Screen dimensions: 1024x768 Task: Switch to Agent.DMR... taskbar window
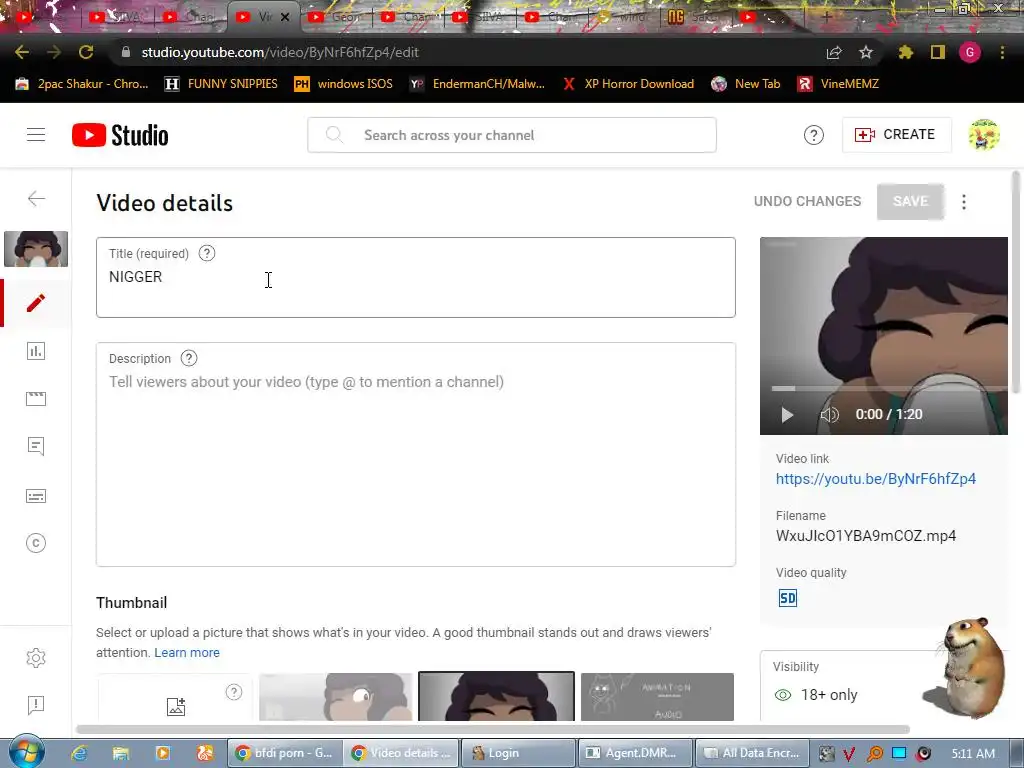coord(635,753)
